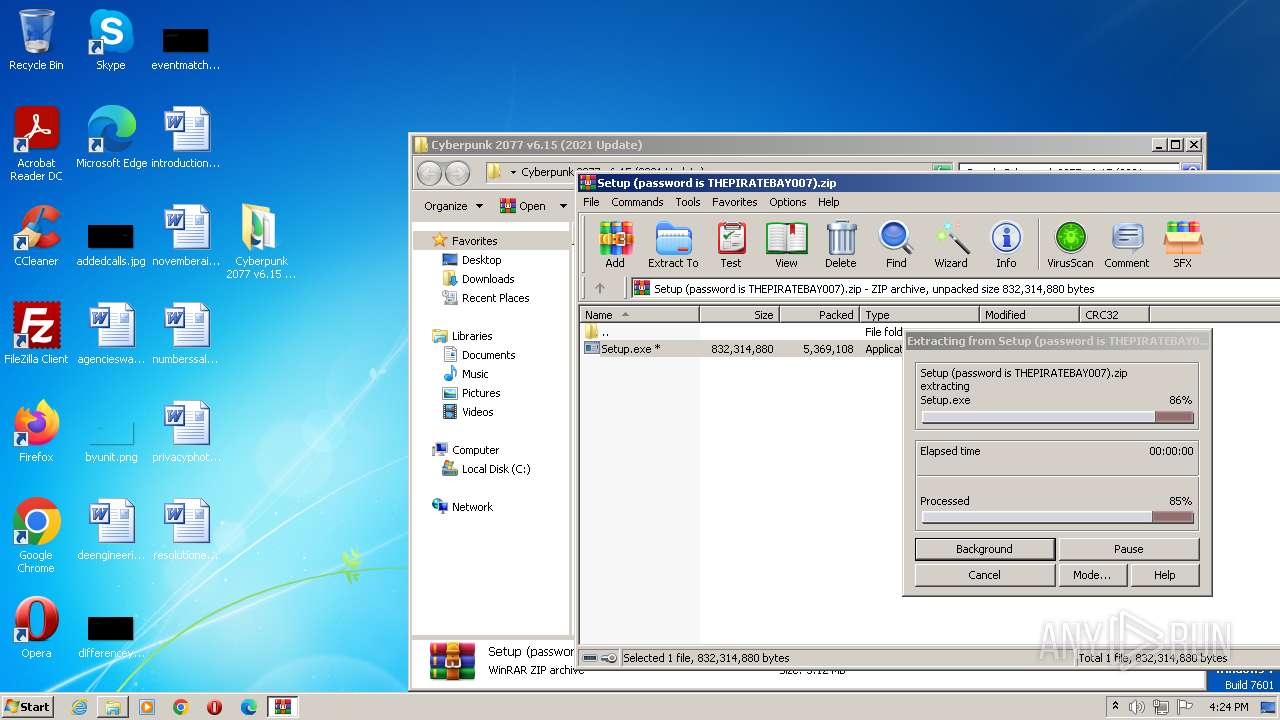The image size is (1280, 720).
Task: Click the Background button
Action: [x=984, y=549]
